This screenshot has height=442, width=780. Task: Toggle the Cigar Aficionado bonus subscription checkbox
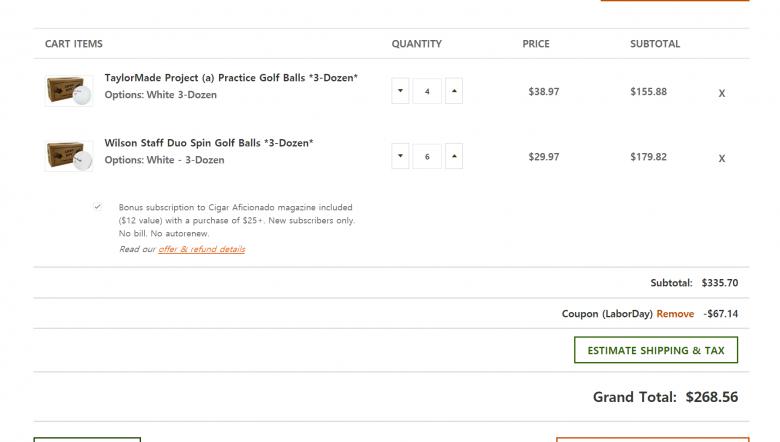click(x=97, y=207)
